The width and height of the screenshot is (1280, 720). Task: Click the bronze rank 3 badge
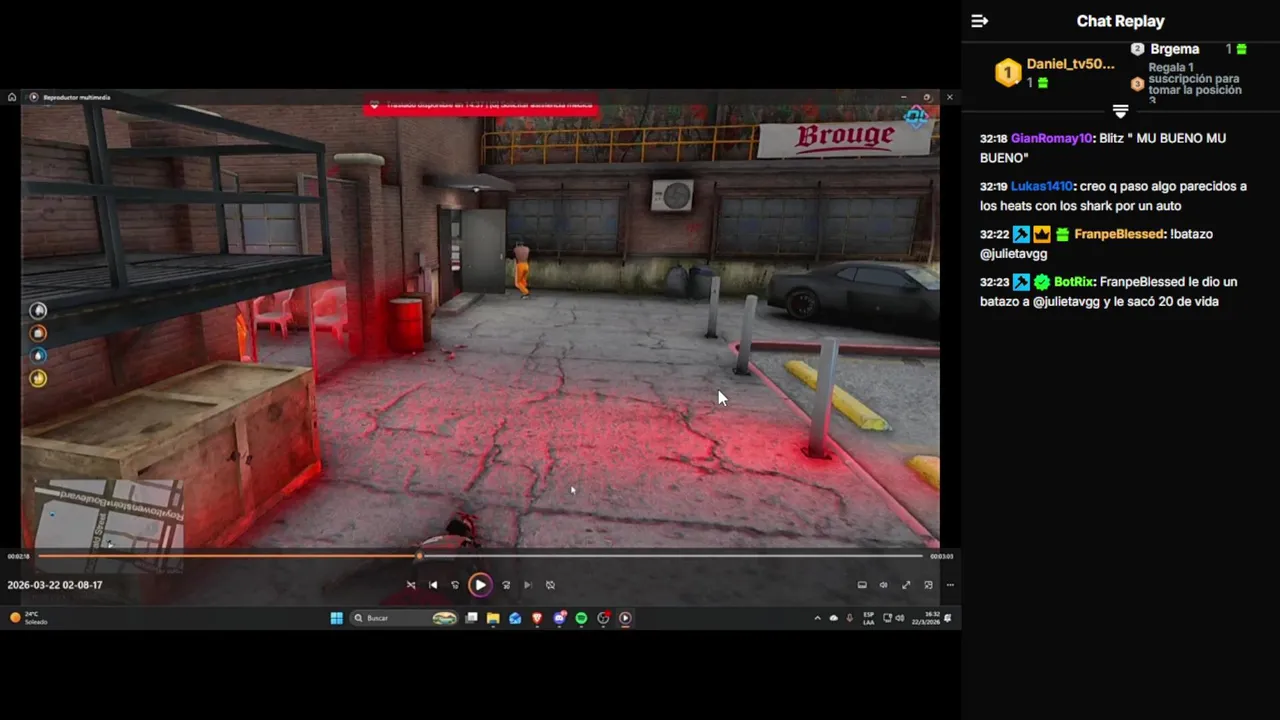click(x=1137, y=84)
